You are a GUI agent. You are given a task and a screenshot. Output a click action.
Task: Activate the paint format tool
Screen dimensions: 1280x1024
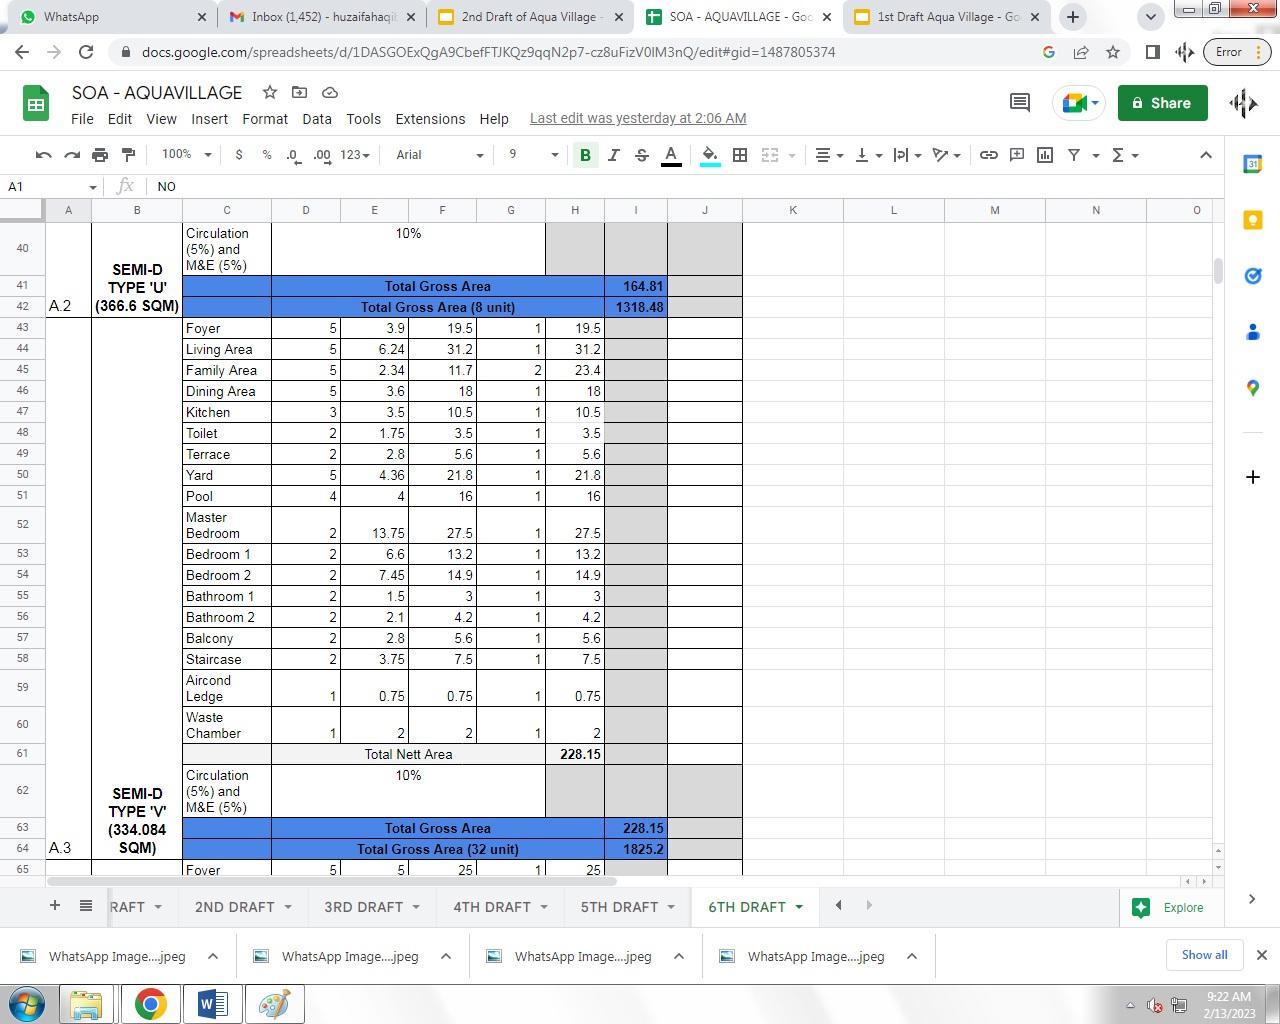pos(128,155)
